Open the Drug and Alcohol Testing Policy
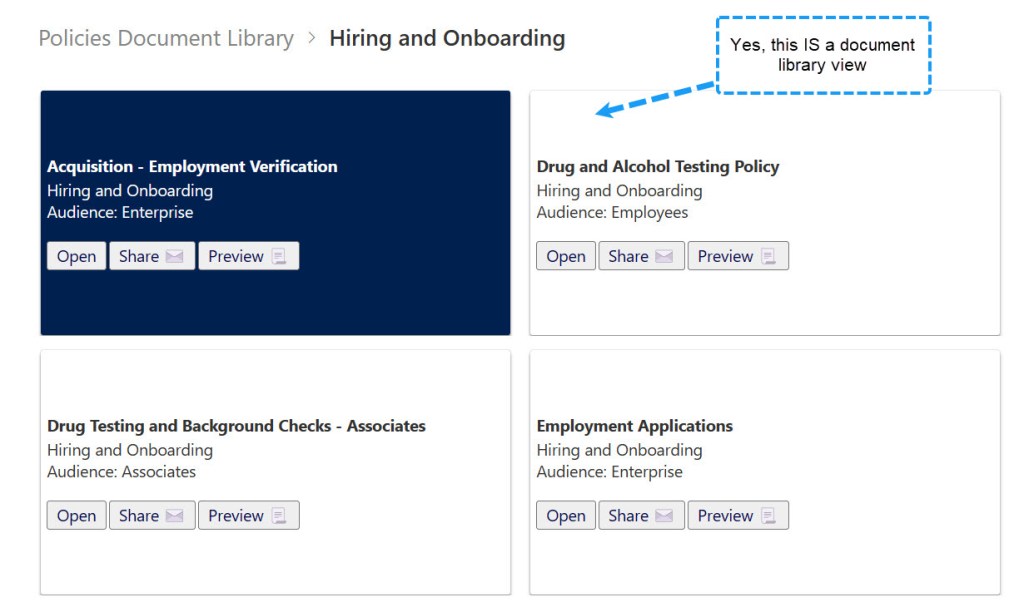Screen dimensions: 1024x607 coord(565,255)
